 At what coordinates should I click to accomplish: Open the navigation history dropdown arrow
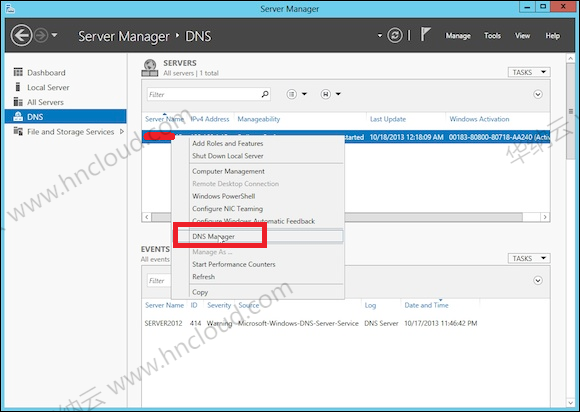click(x=54, y=36)
